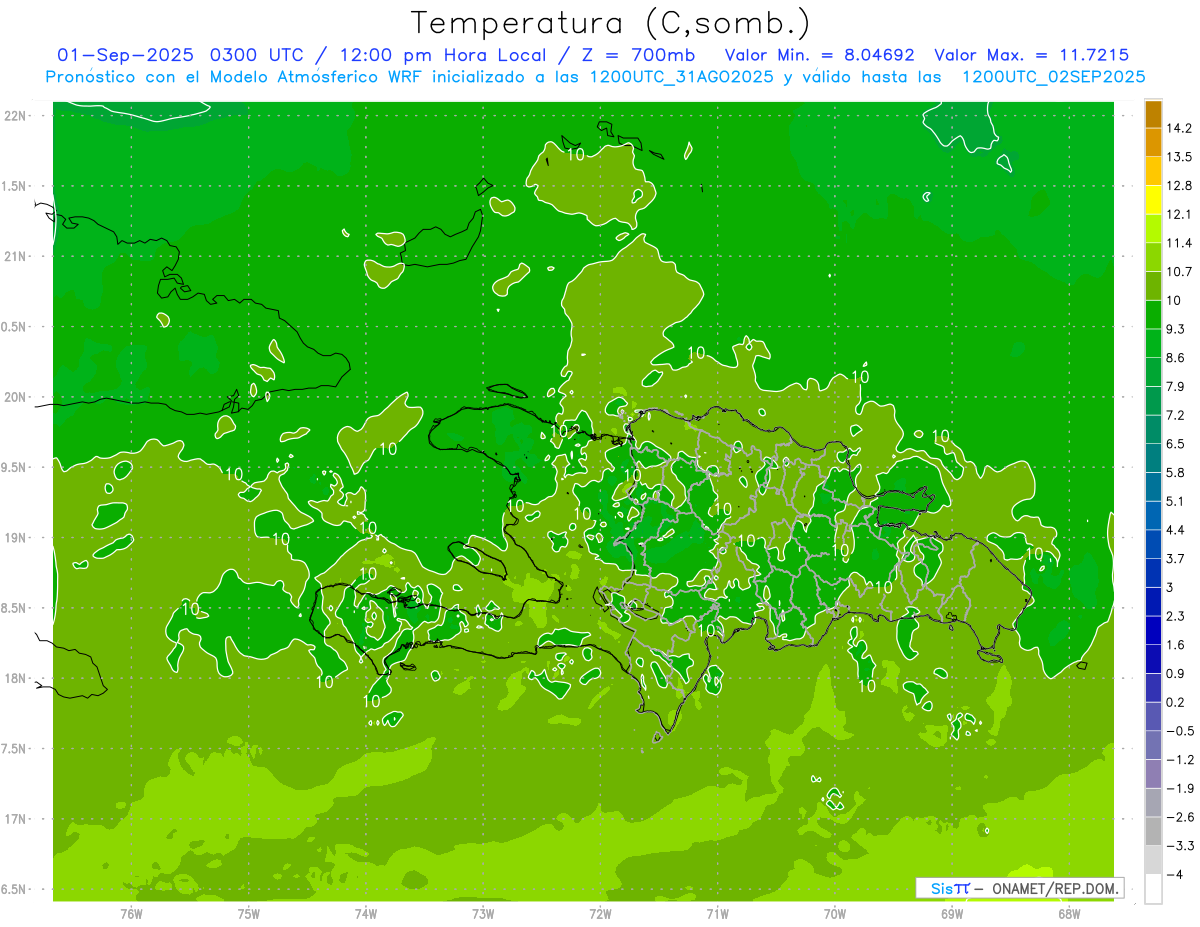Click the -3.3 colorbar value

point(1179,846)
